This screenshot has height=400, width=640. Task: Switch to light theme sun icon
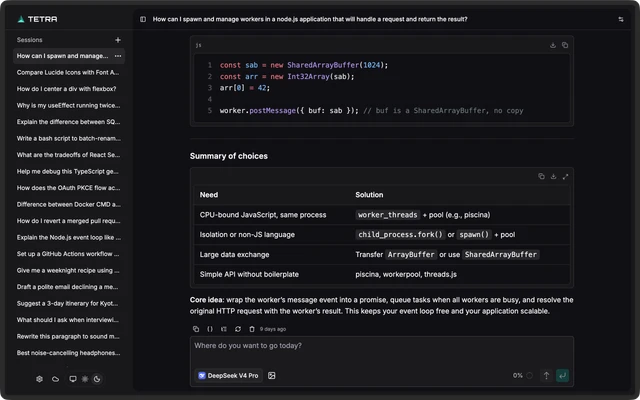point(85,379)
